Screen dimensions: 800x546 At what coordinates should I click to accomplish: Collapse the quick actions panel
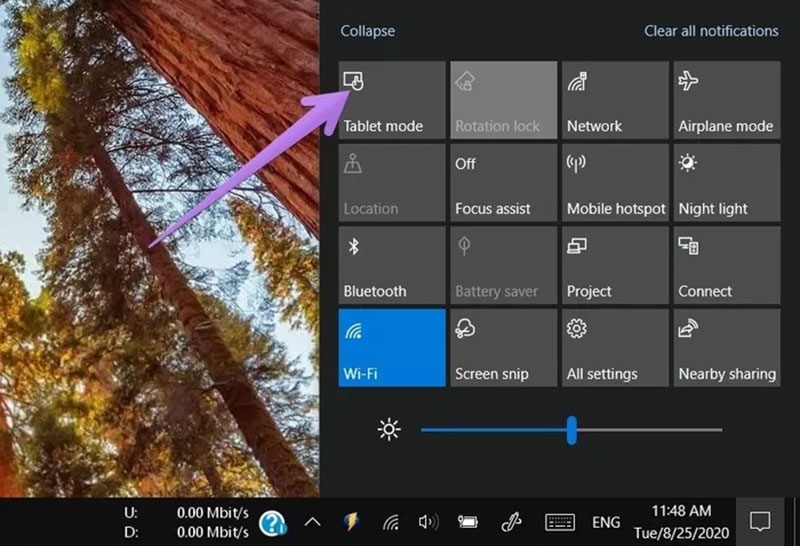367,31
